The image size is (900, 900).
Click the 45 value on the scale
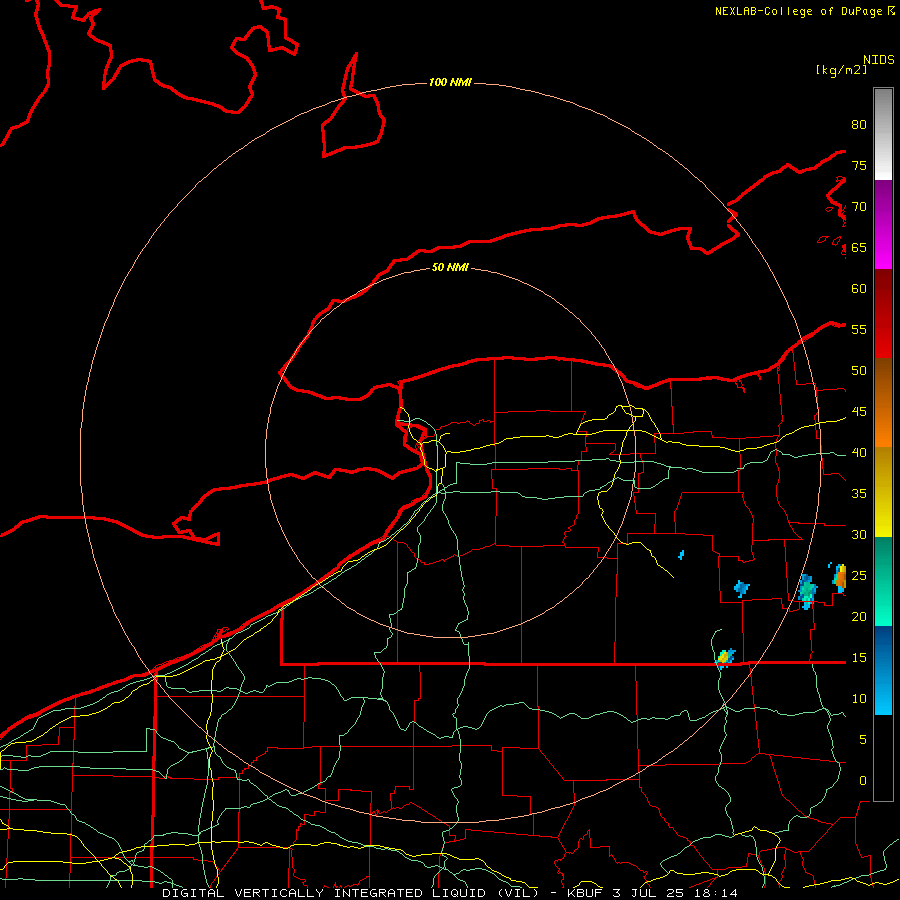tap(859, 412)
